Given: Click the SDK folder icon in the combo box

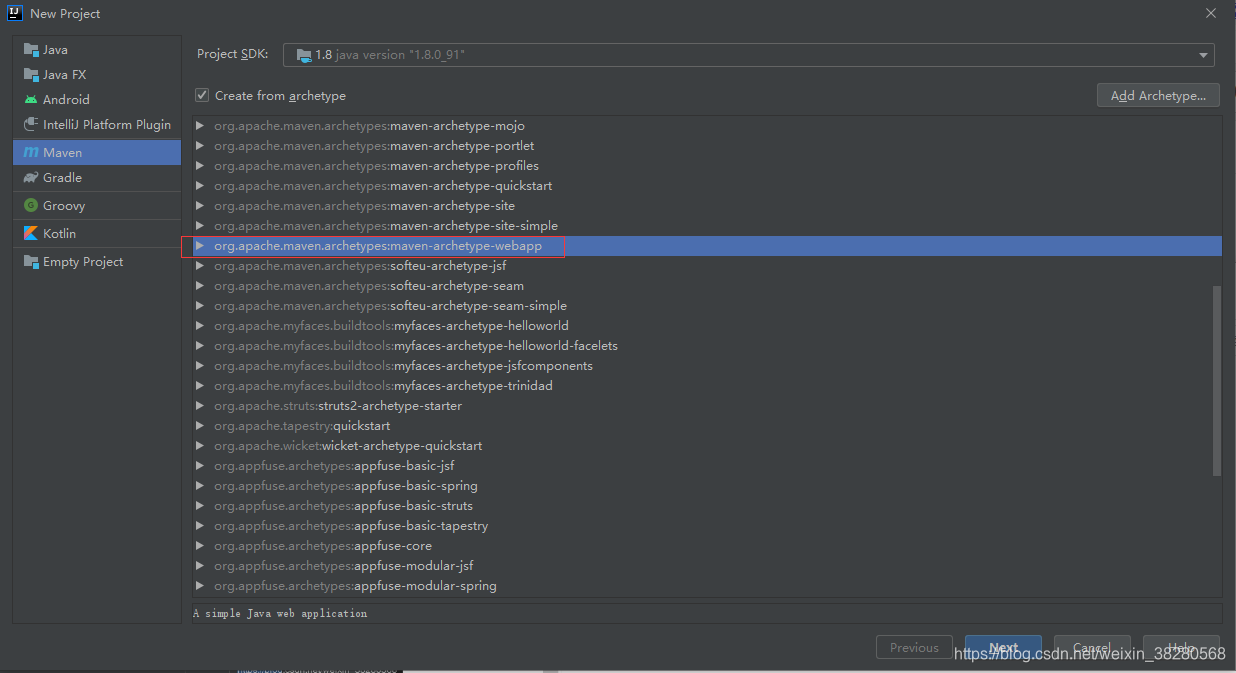Looking at the screenshot, I should pos(303,54).
